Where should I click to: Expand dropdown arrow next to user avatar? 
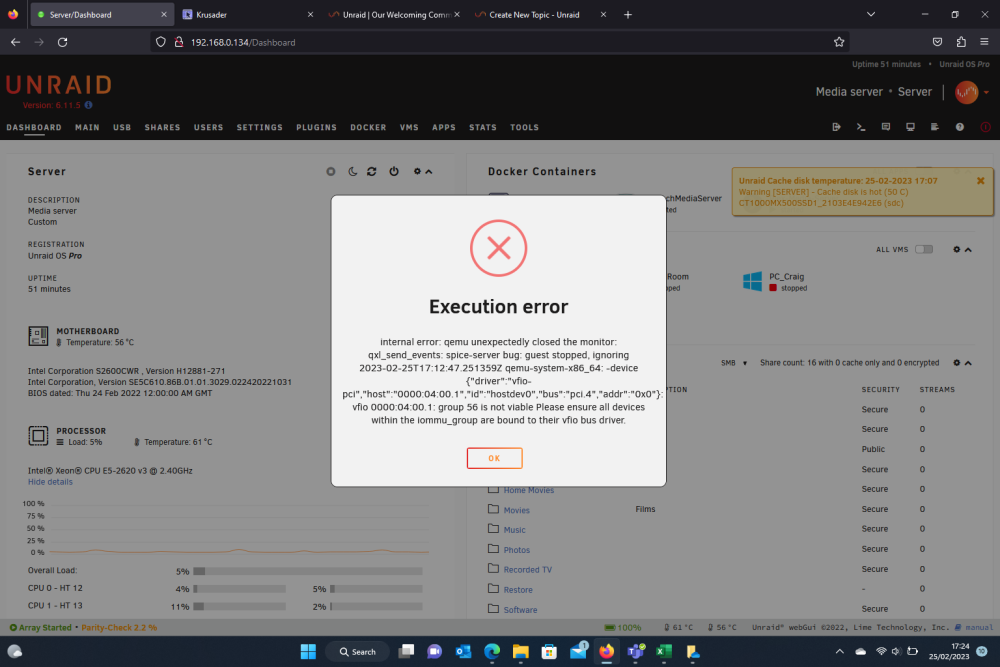(987, 92)
